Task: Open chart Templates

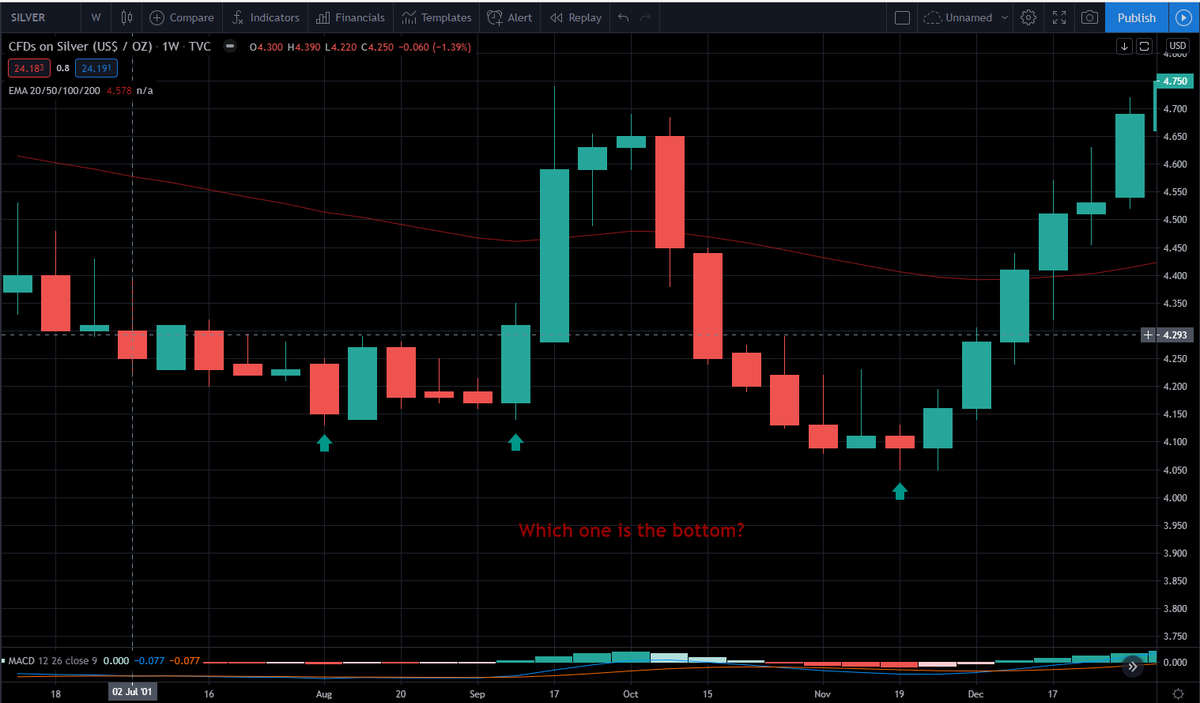Action: click(x=437, y=17)
